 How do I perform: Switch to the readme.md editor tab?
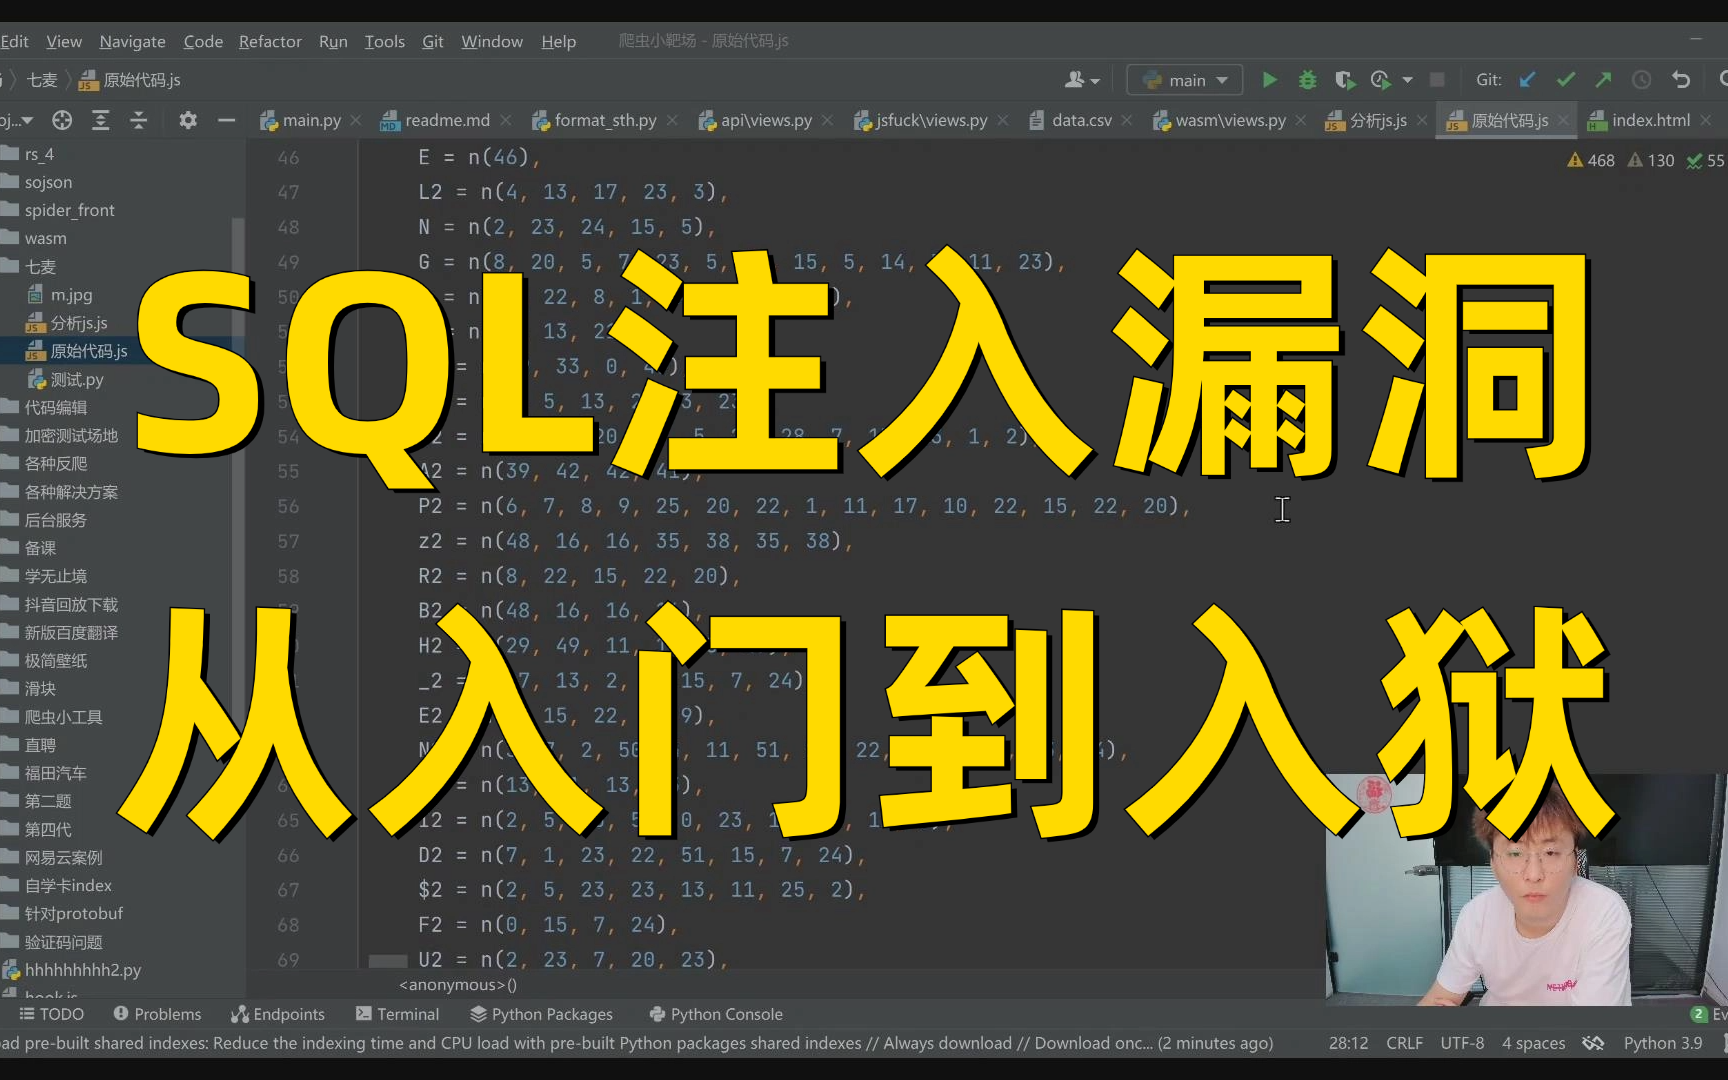click(x=447, y=120)
